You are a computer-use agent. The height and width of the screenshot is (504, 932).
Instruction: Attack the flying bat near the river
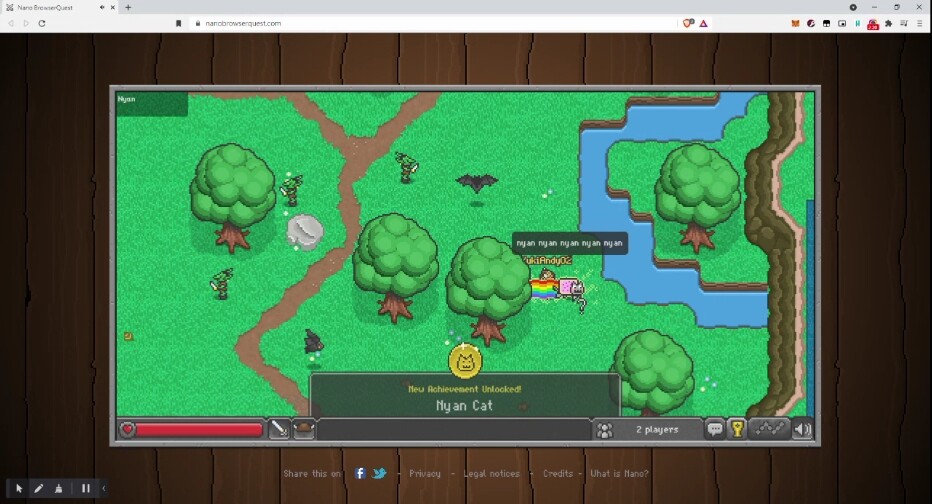tap(477, 182)
